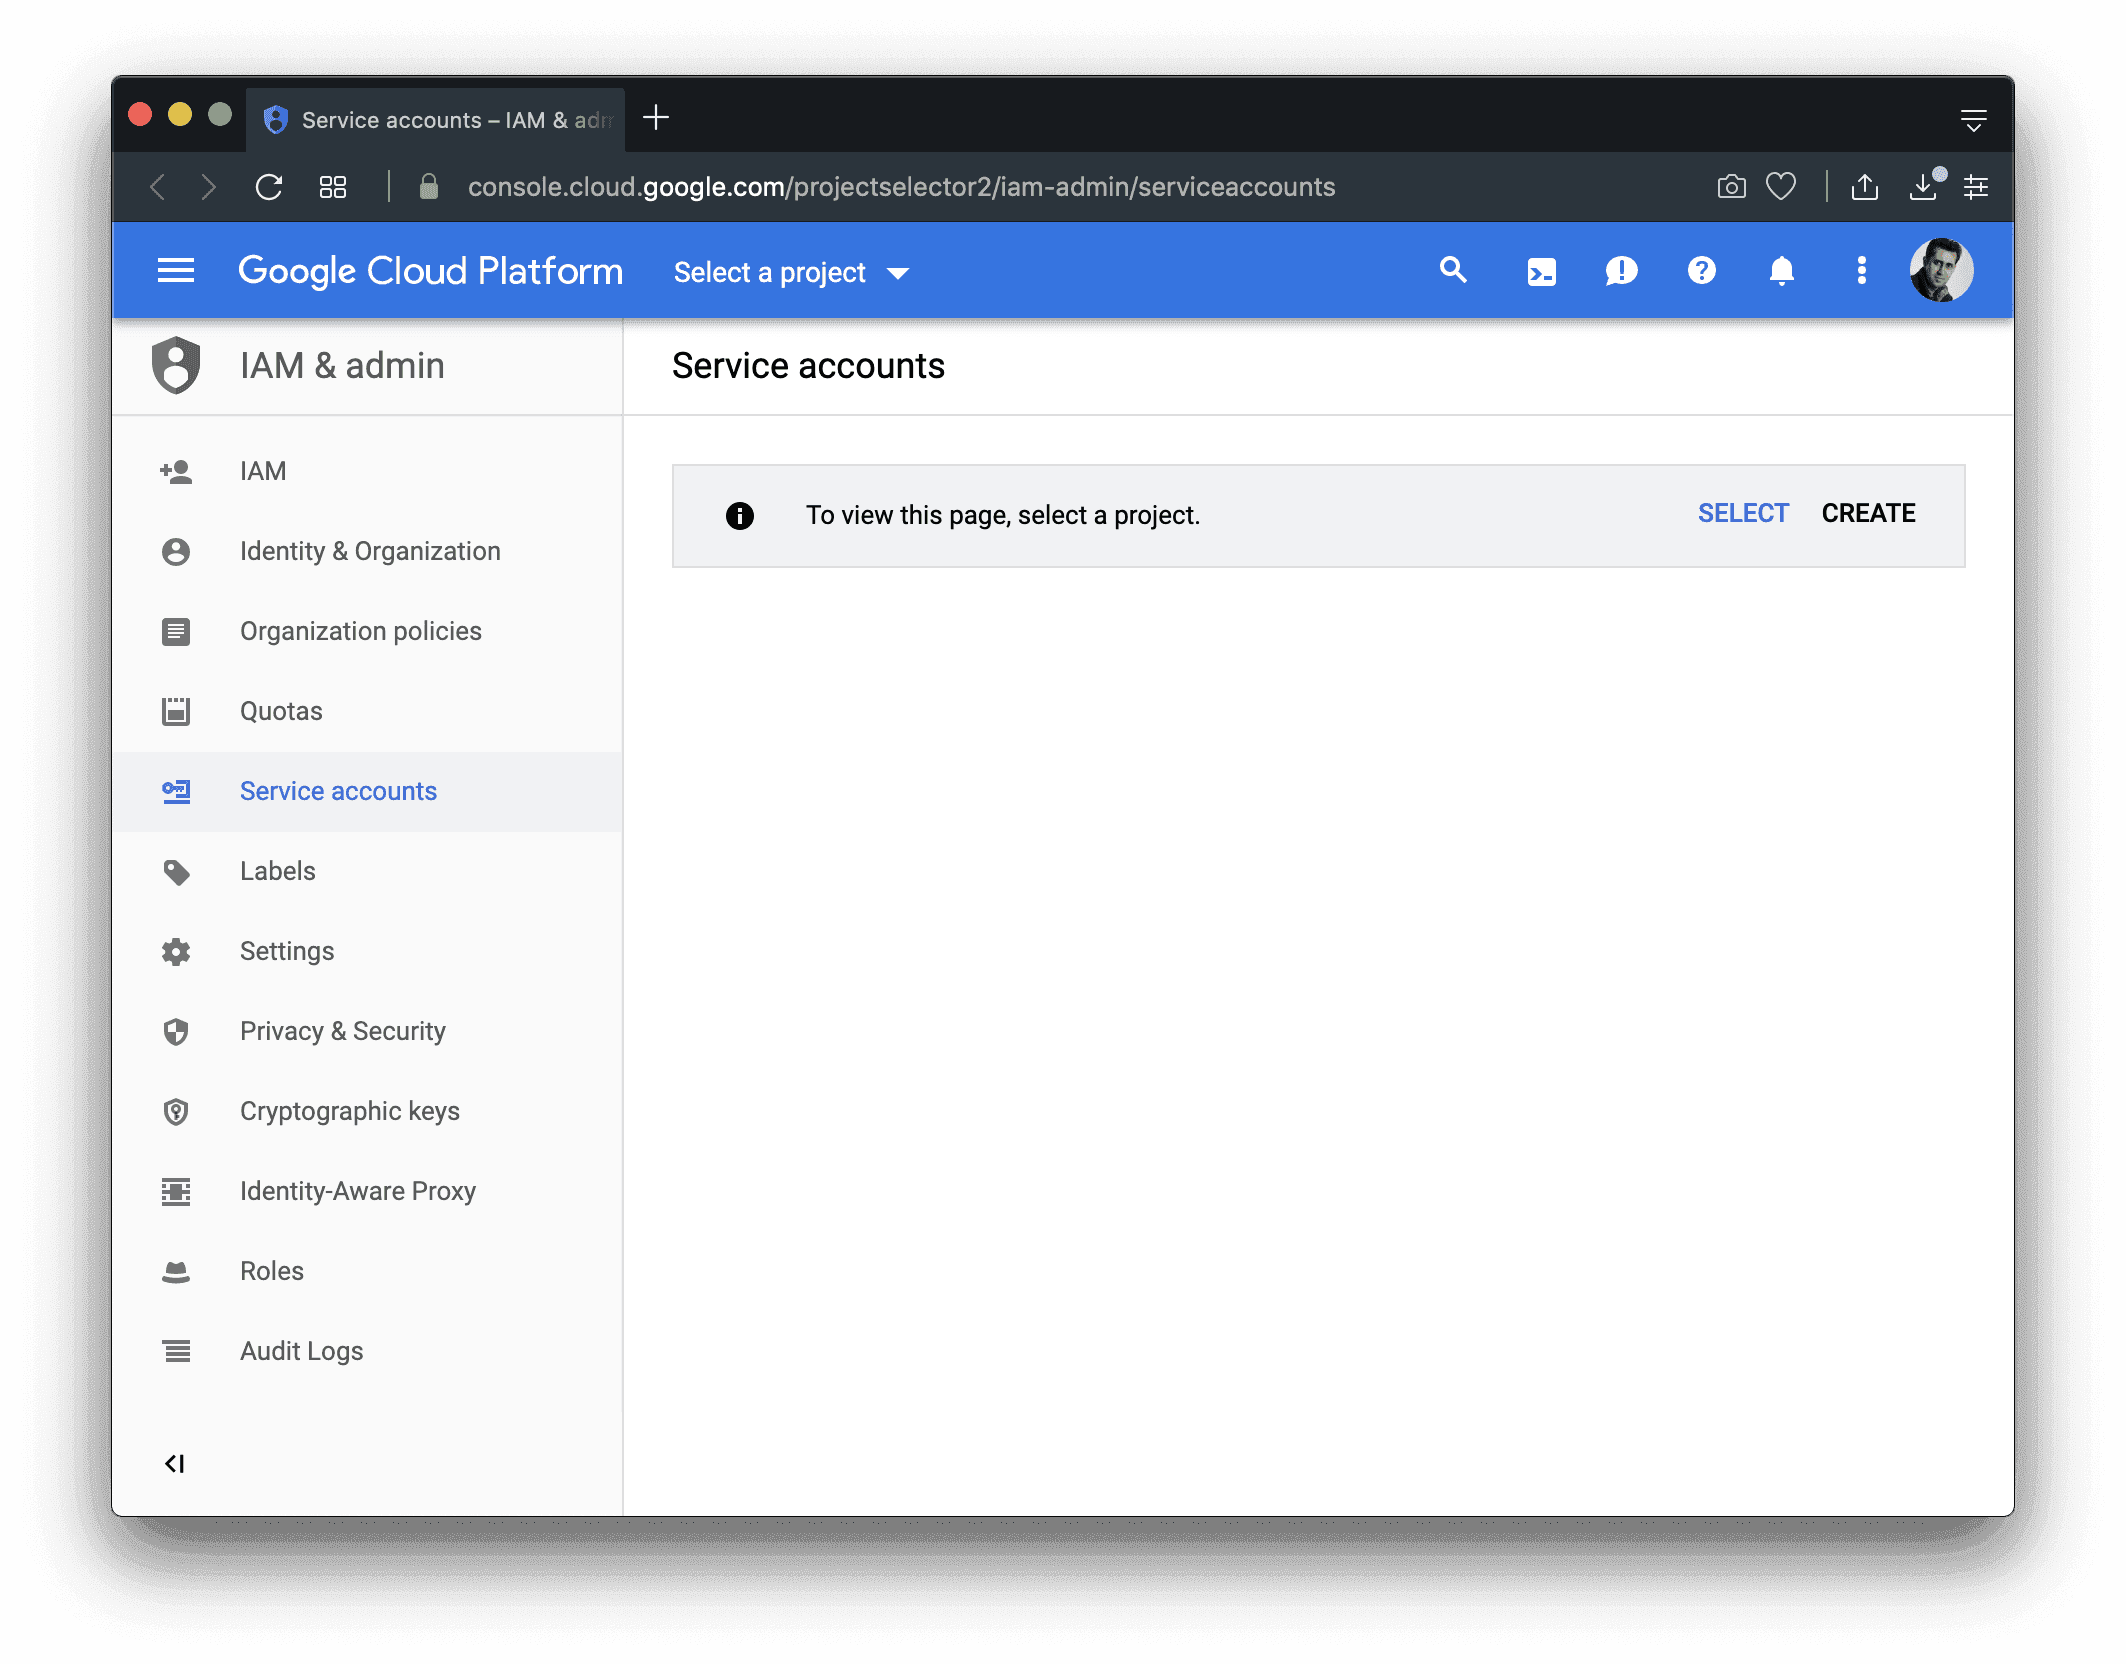2126x1664 pixels.
Task: Open browser tab list dropdown
Action: (1973, 121)
